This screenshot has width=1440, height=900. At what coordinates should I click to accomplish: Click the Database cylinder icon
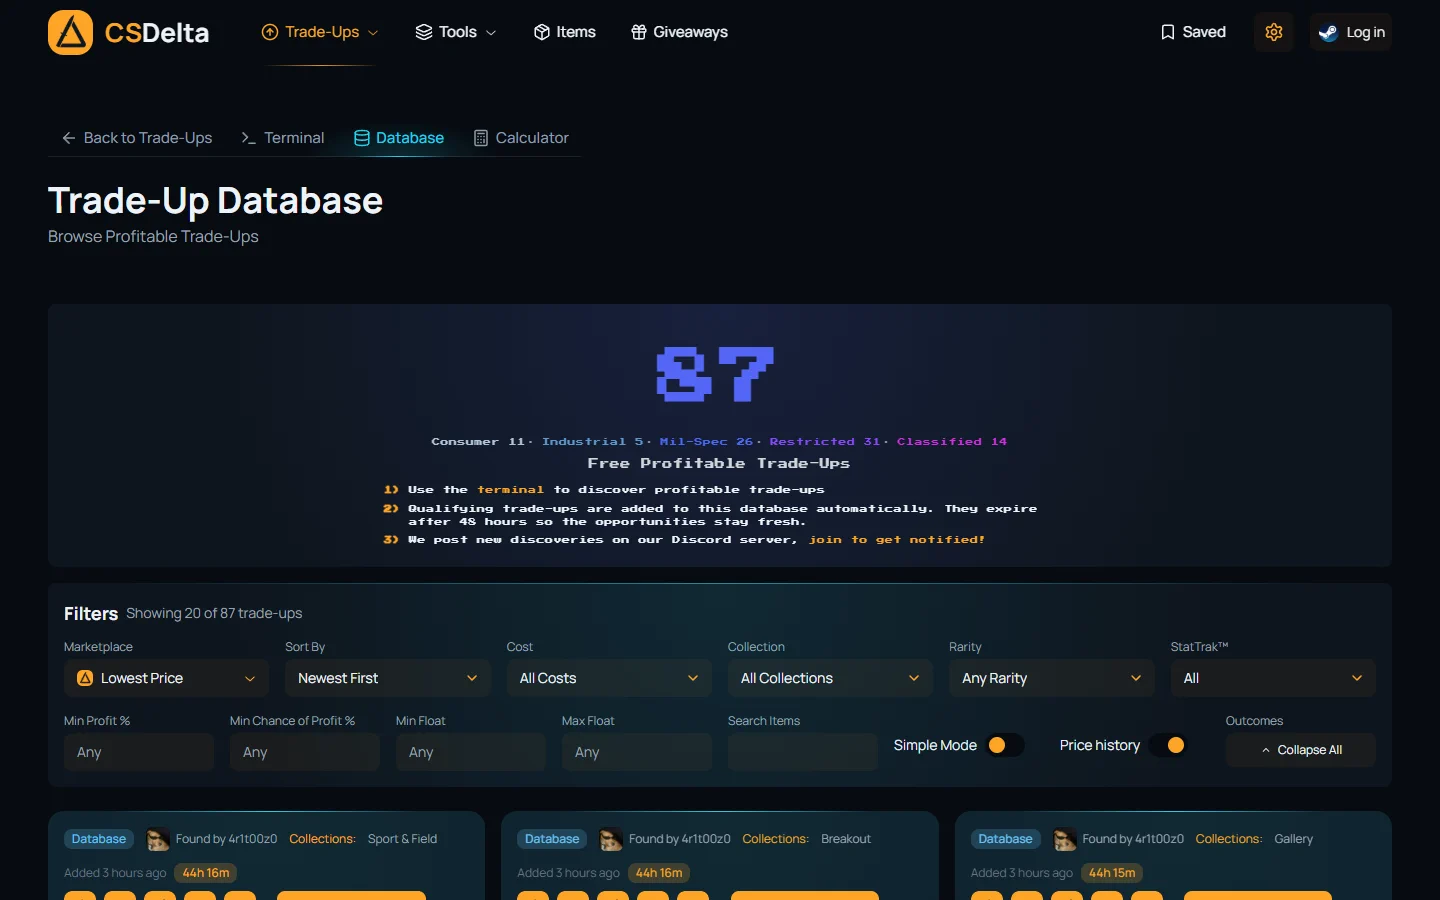pos(362,138)
